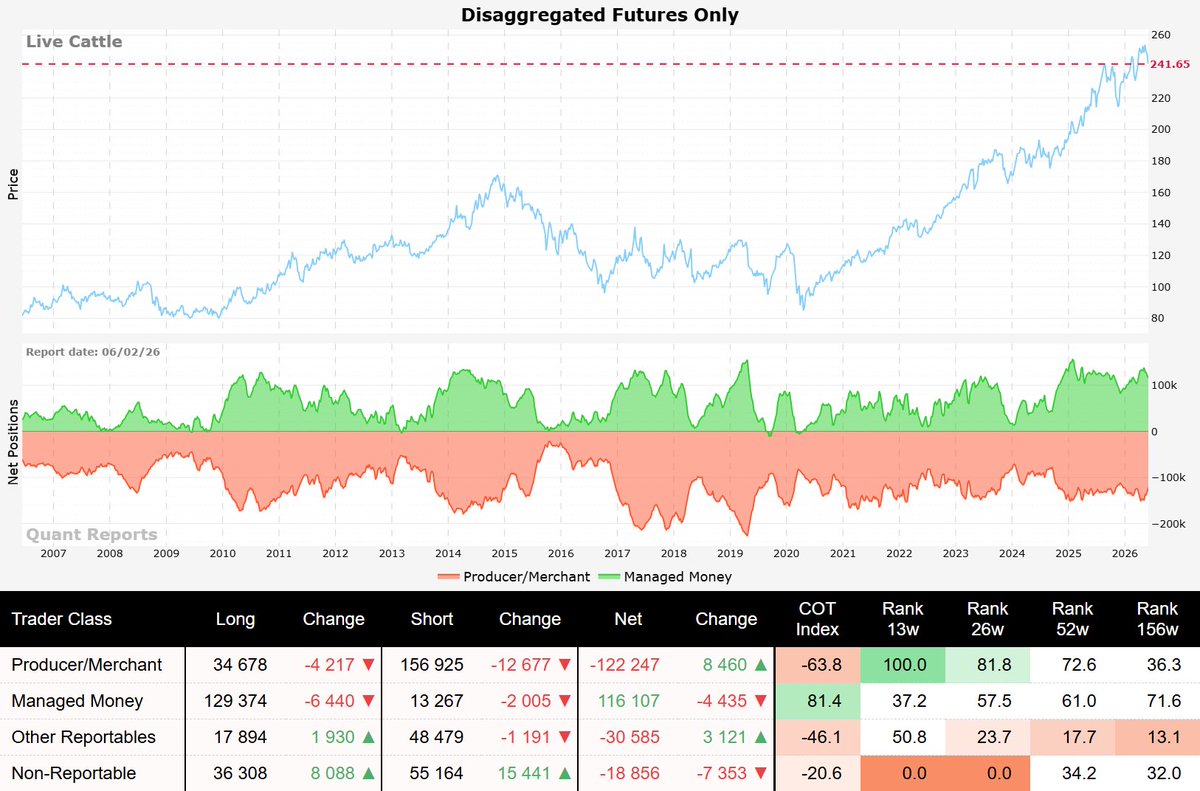Select the Trader Class column header

click(61, 619)
